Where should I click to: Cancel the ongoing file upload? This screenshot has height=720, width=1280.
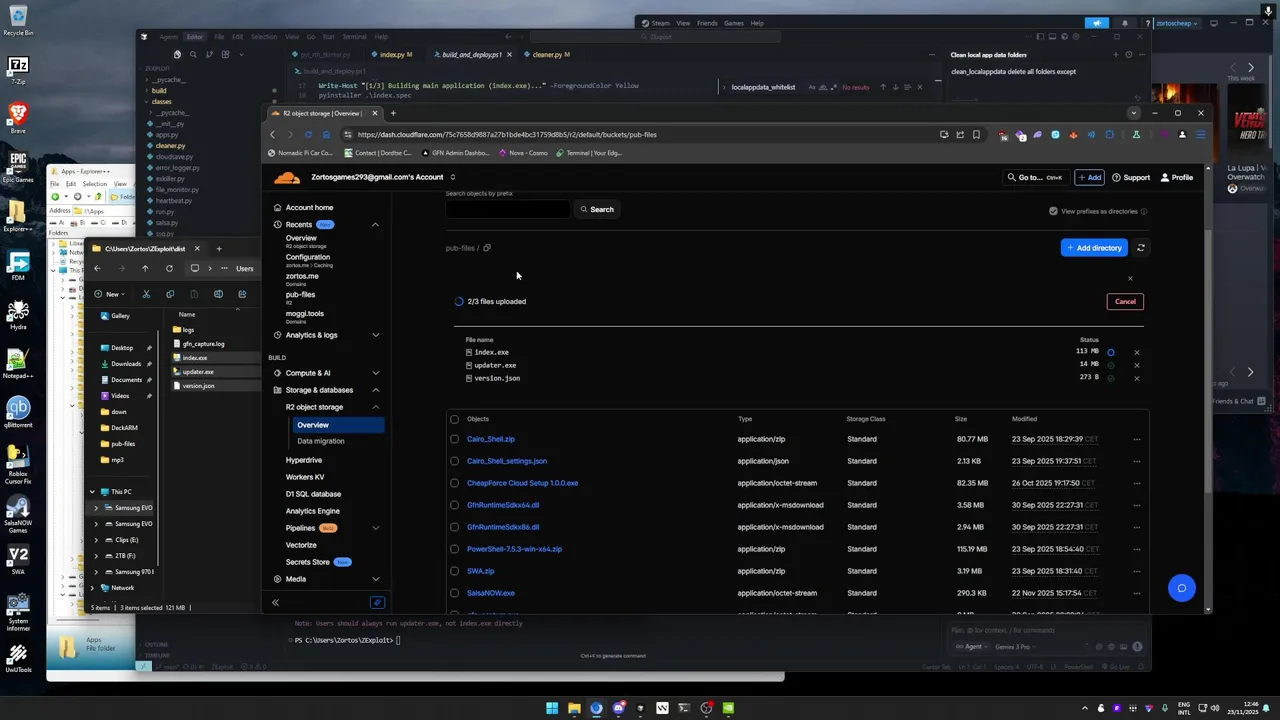(x=1125, y=302)
